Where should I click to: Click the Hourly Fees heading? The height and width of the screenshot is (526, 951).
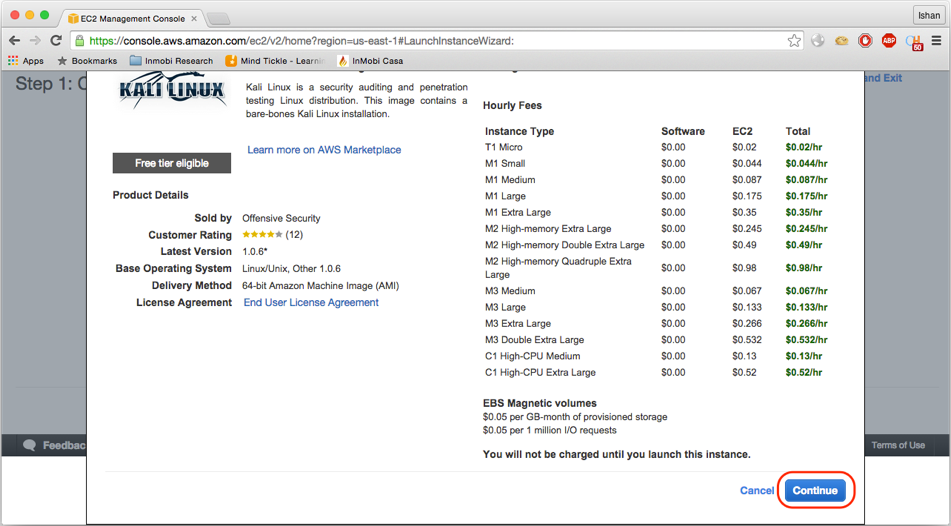click(512, 105)
